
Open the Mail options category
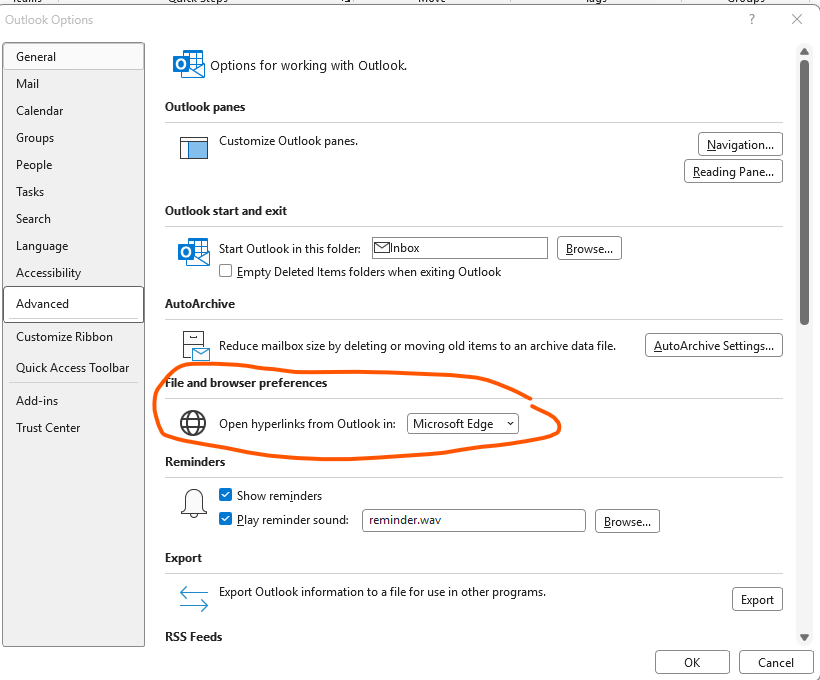click(x=74, y=84)
